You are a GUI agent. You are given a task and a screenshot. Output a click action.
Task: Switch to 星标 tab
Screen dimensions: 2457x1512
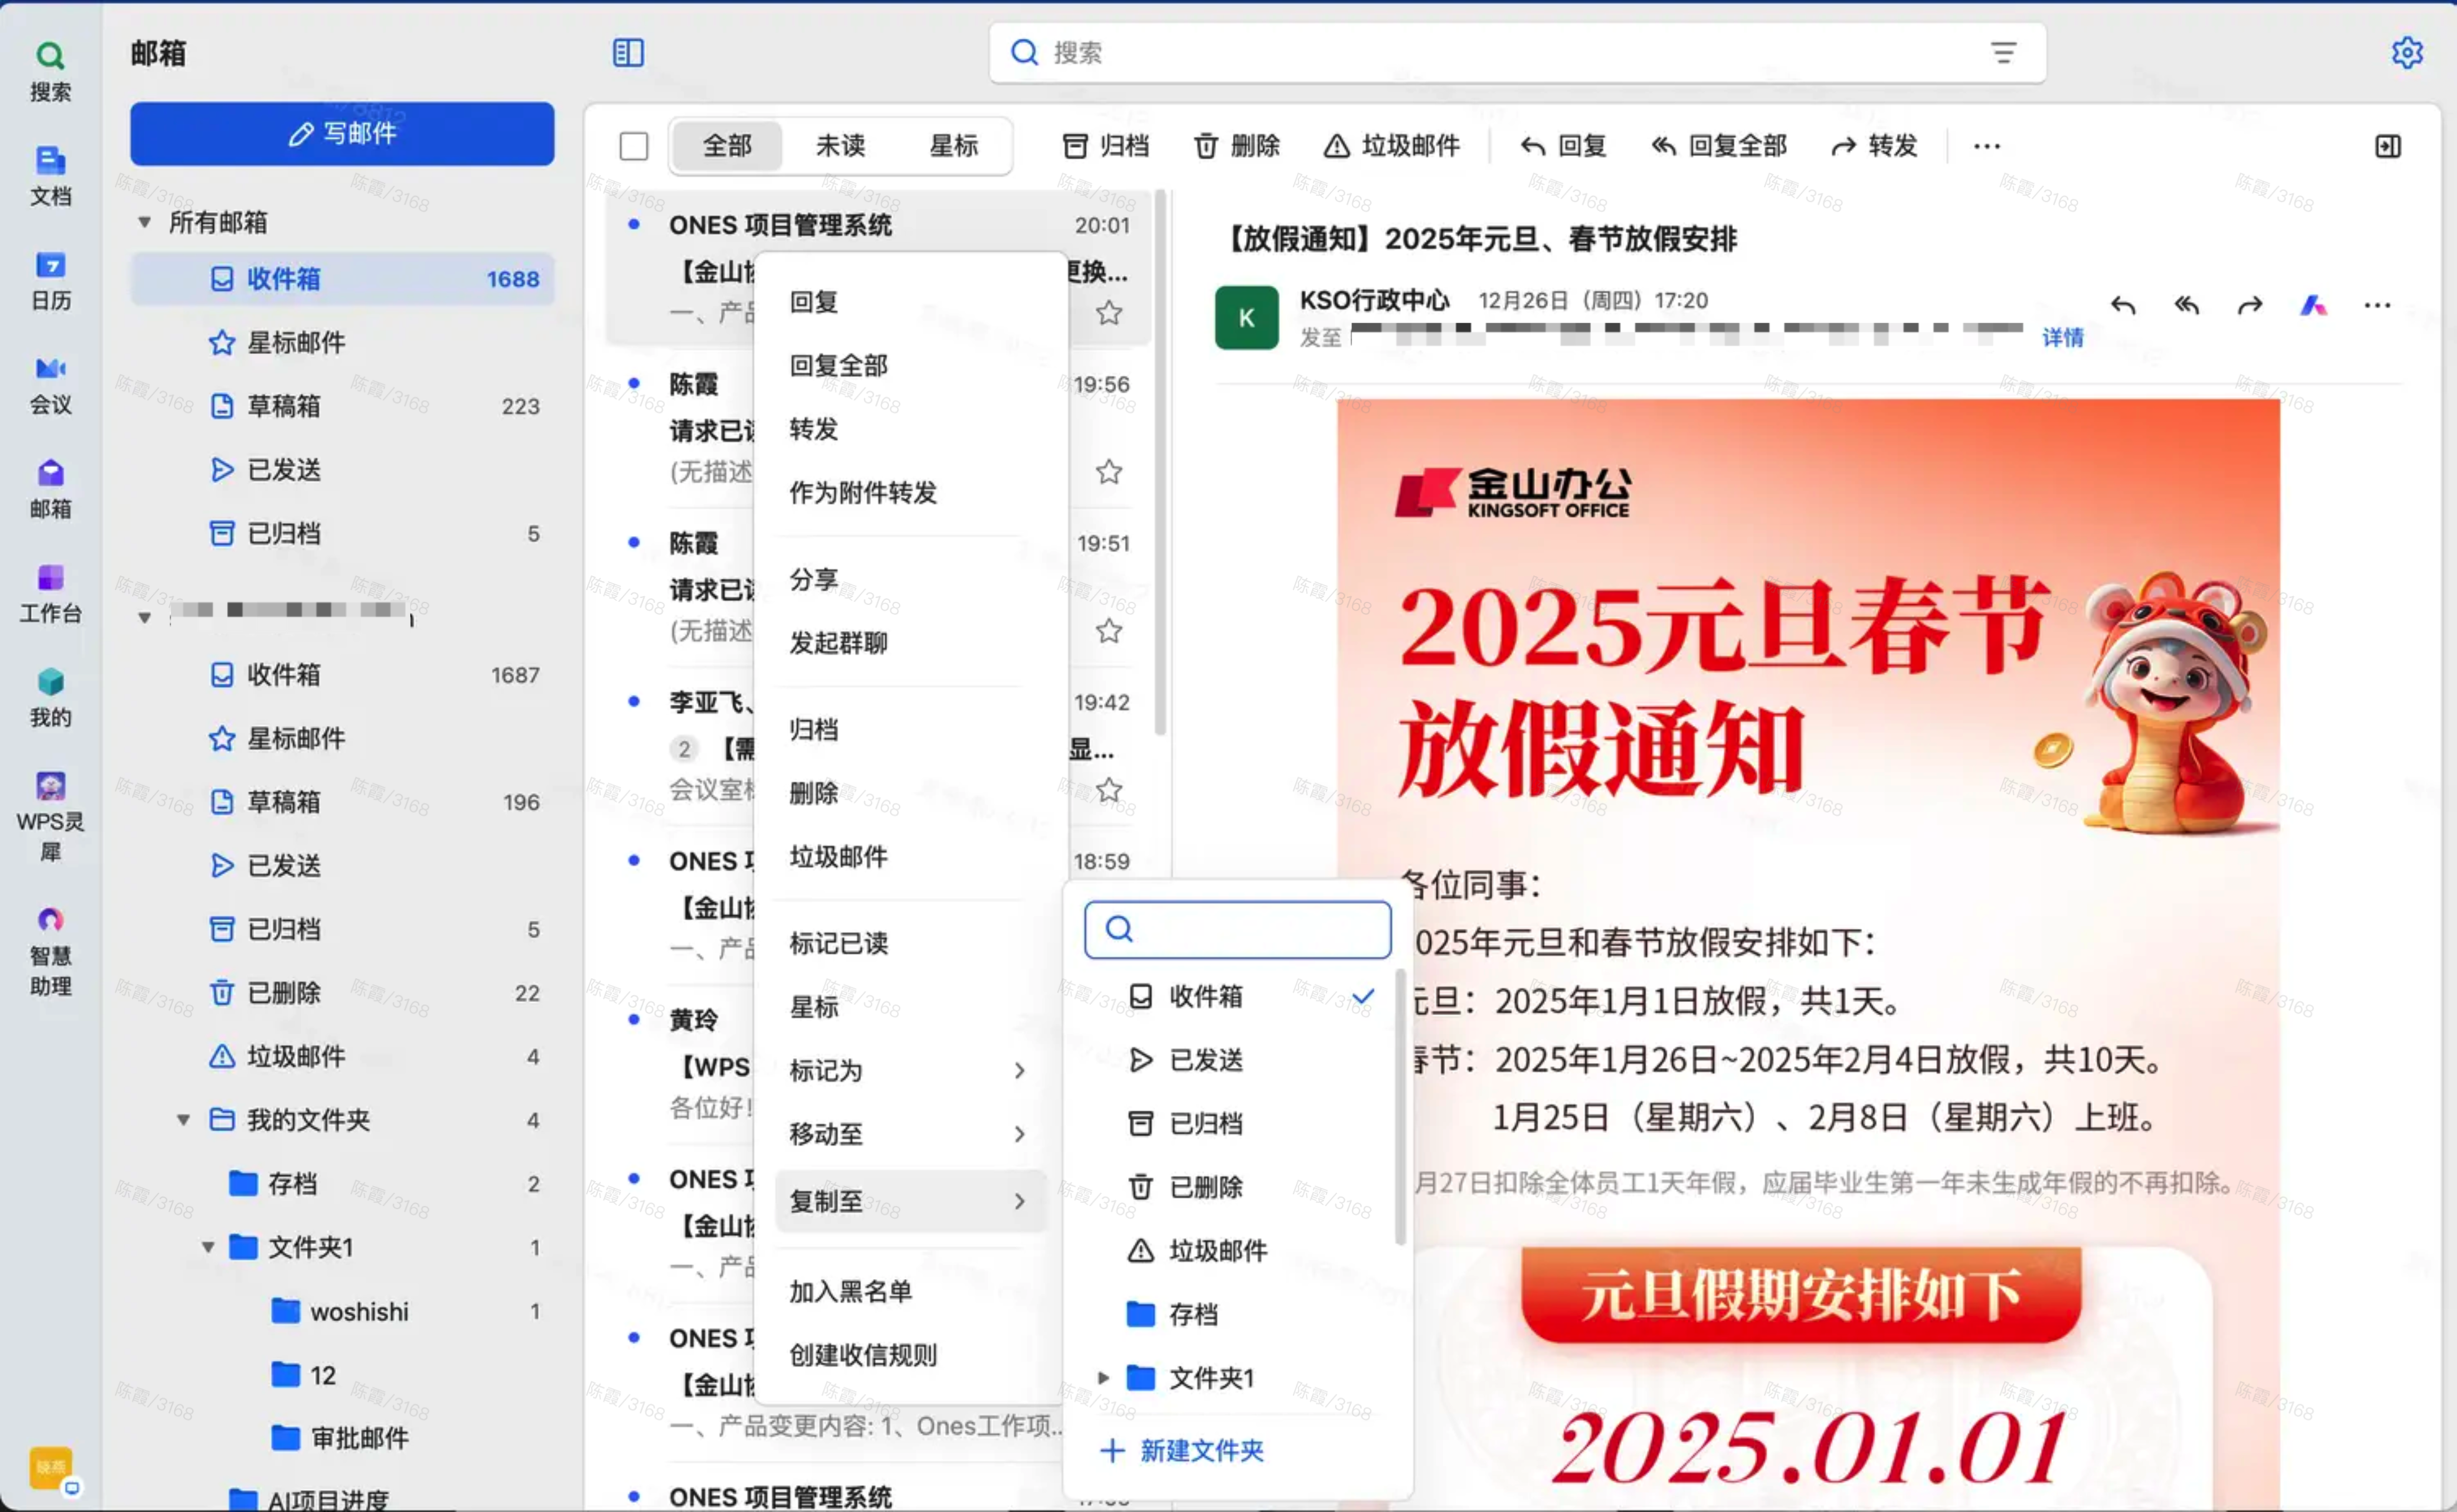(953, 146)
